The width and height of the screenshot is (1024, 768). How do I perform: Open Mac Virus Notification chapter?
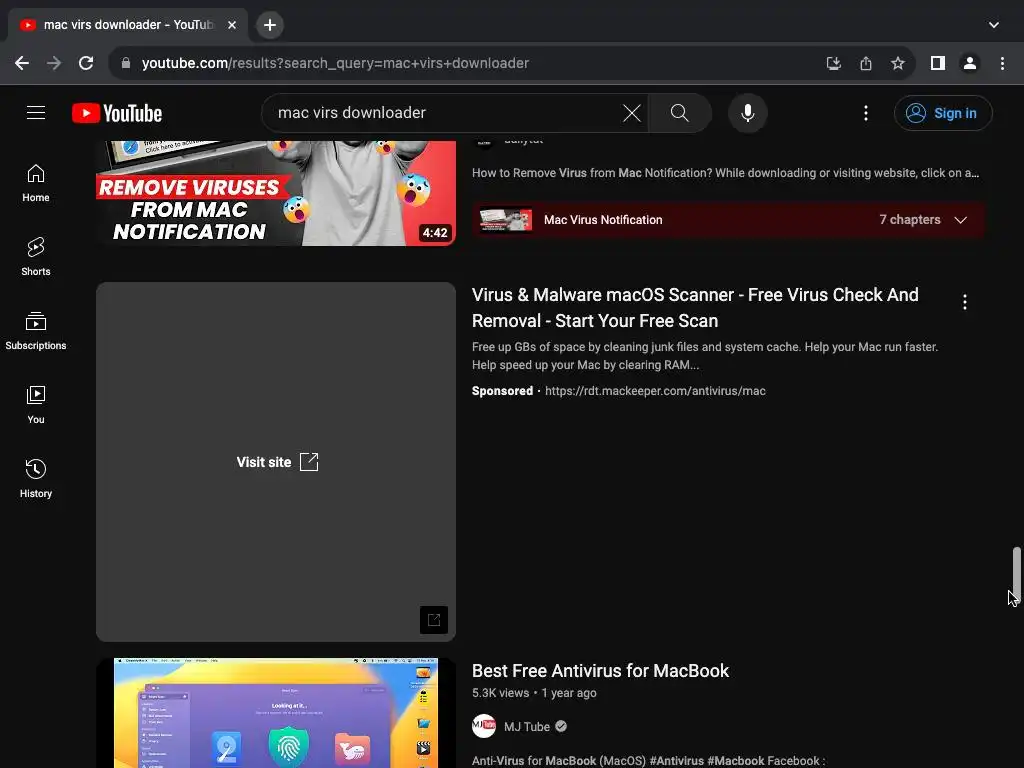pyautogui.click(x=728, y=220)
